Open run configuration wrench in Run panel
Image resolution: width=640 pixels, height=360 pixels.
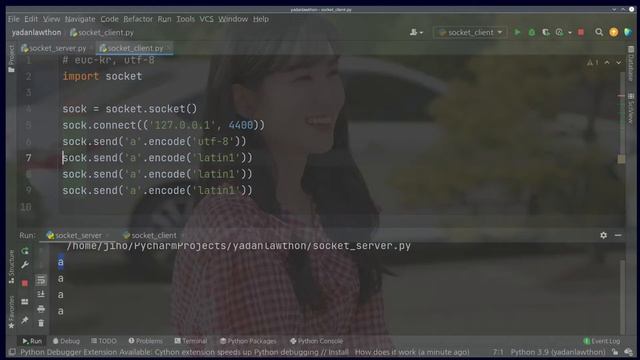click(x=25, y=265)
